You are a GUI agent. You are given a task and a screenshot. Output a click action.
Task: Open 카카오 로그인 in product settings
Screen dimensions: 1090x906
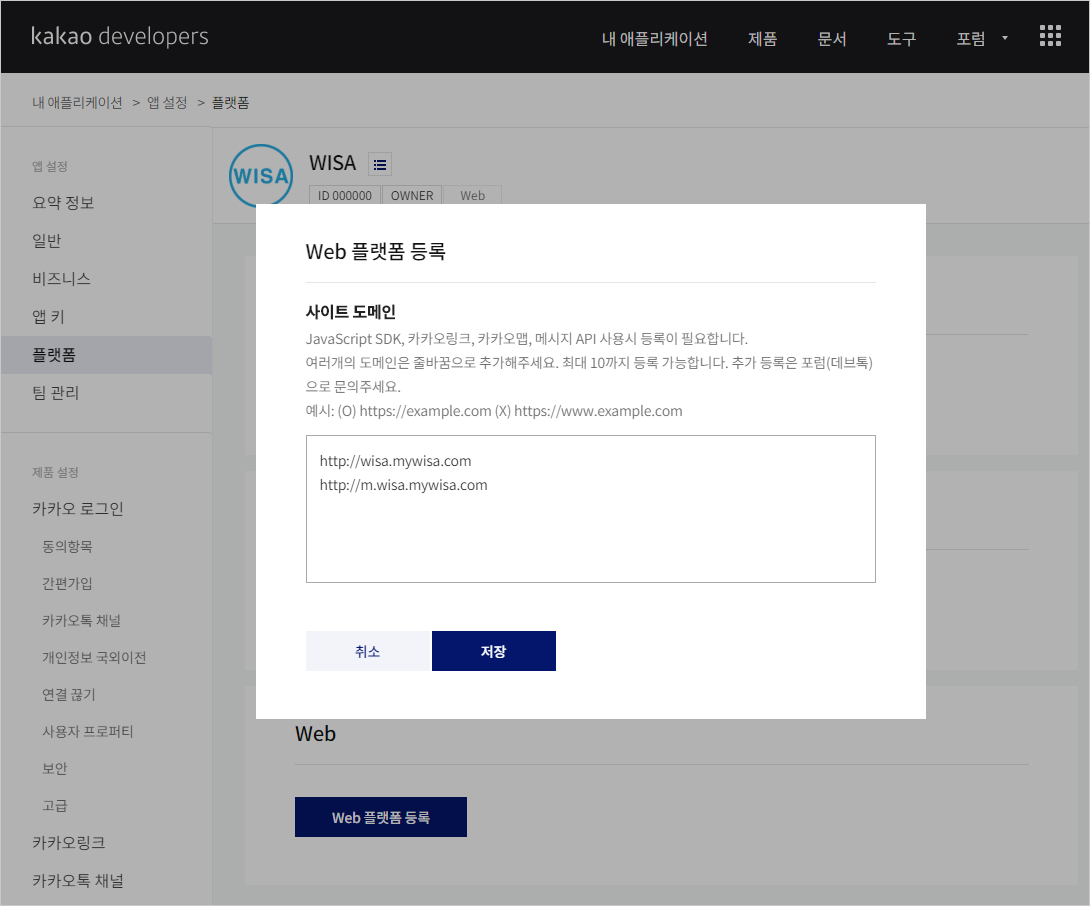[78, 508]
